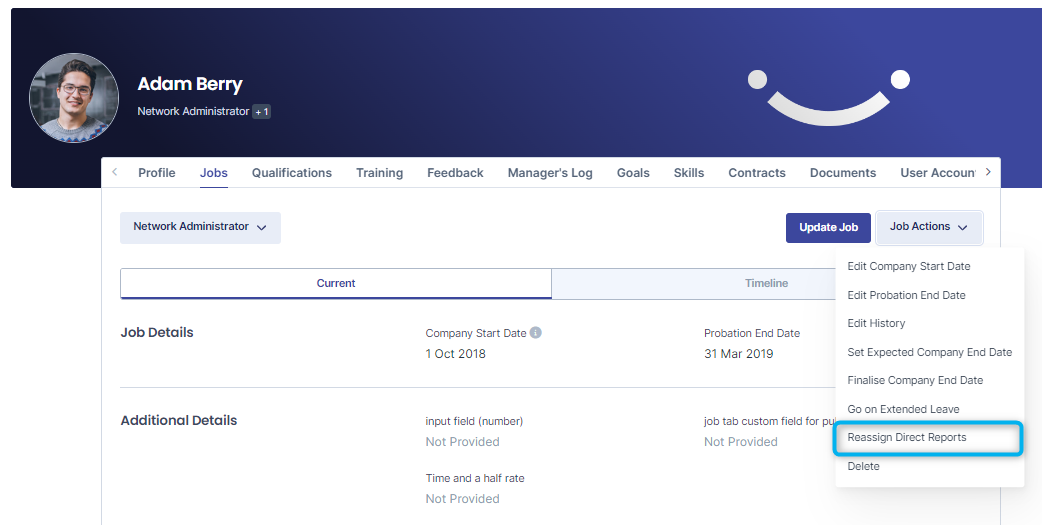Click the input field (number) label
The width and height of the screenshot is (1042, 525).
[x=474, y=421]
